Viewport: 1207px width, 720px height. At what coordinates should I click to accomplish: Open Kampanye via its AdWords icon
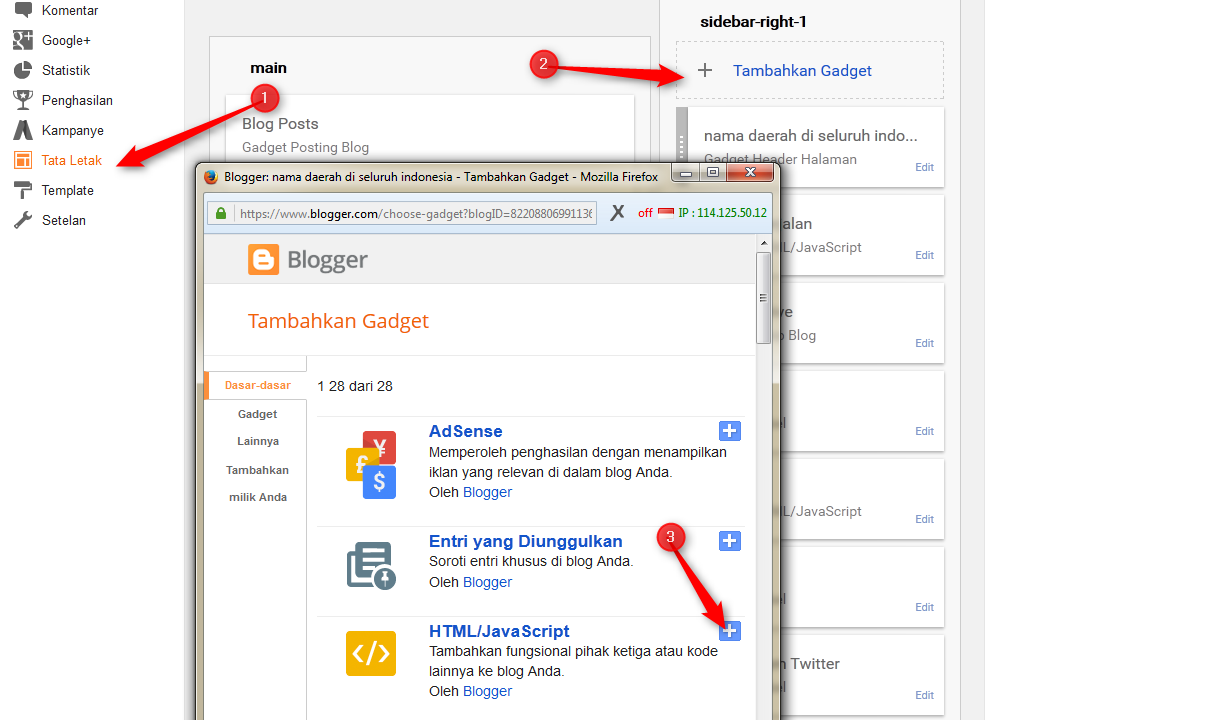click(x=23, y=131)
